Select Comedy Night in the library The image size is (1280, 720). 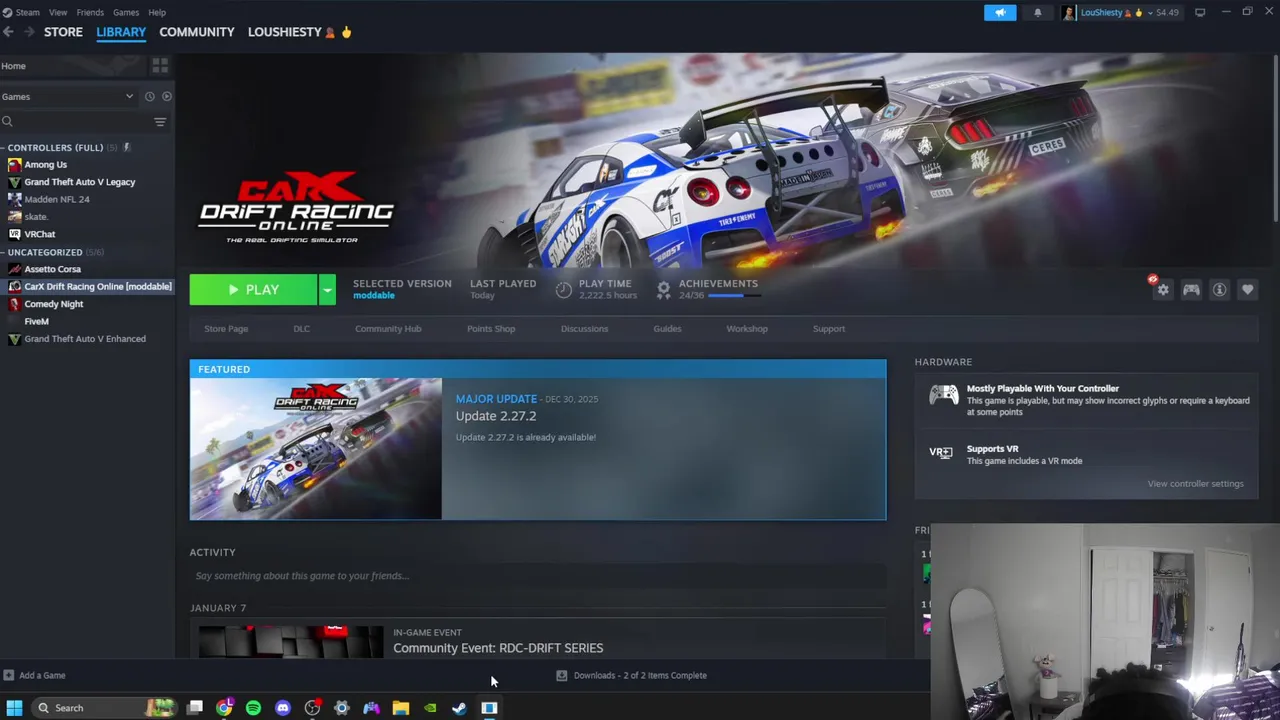coord(54,304)
